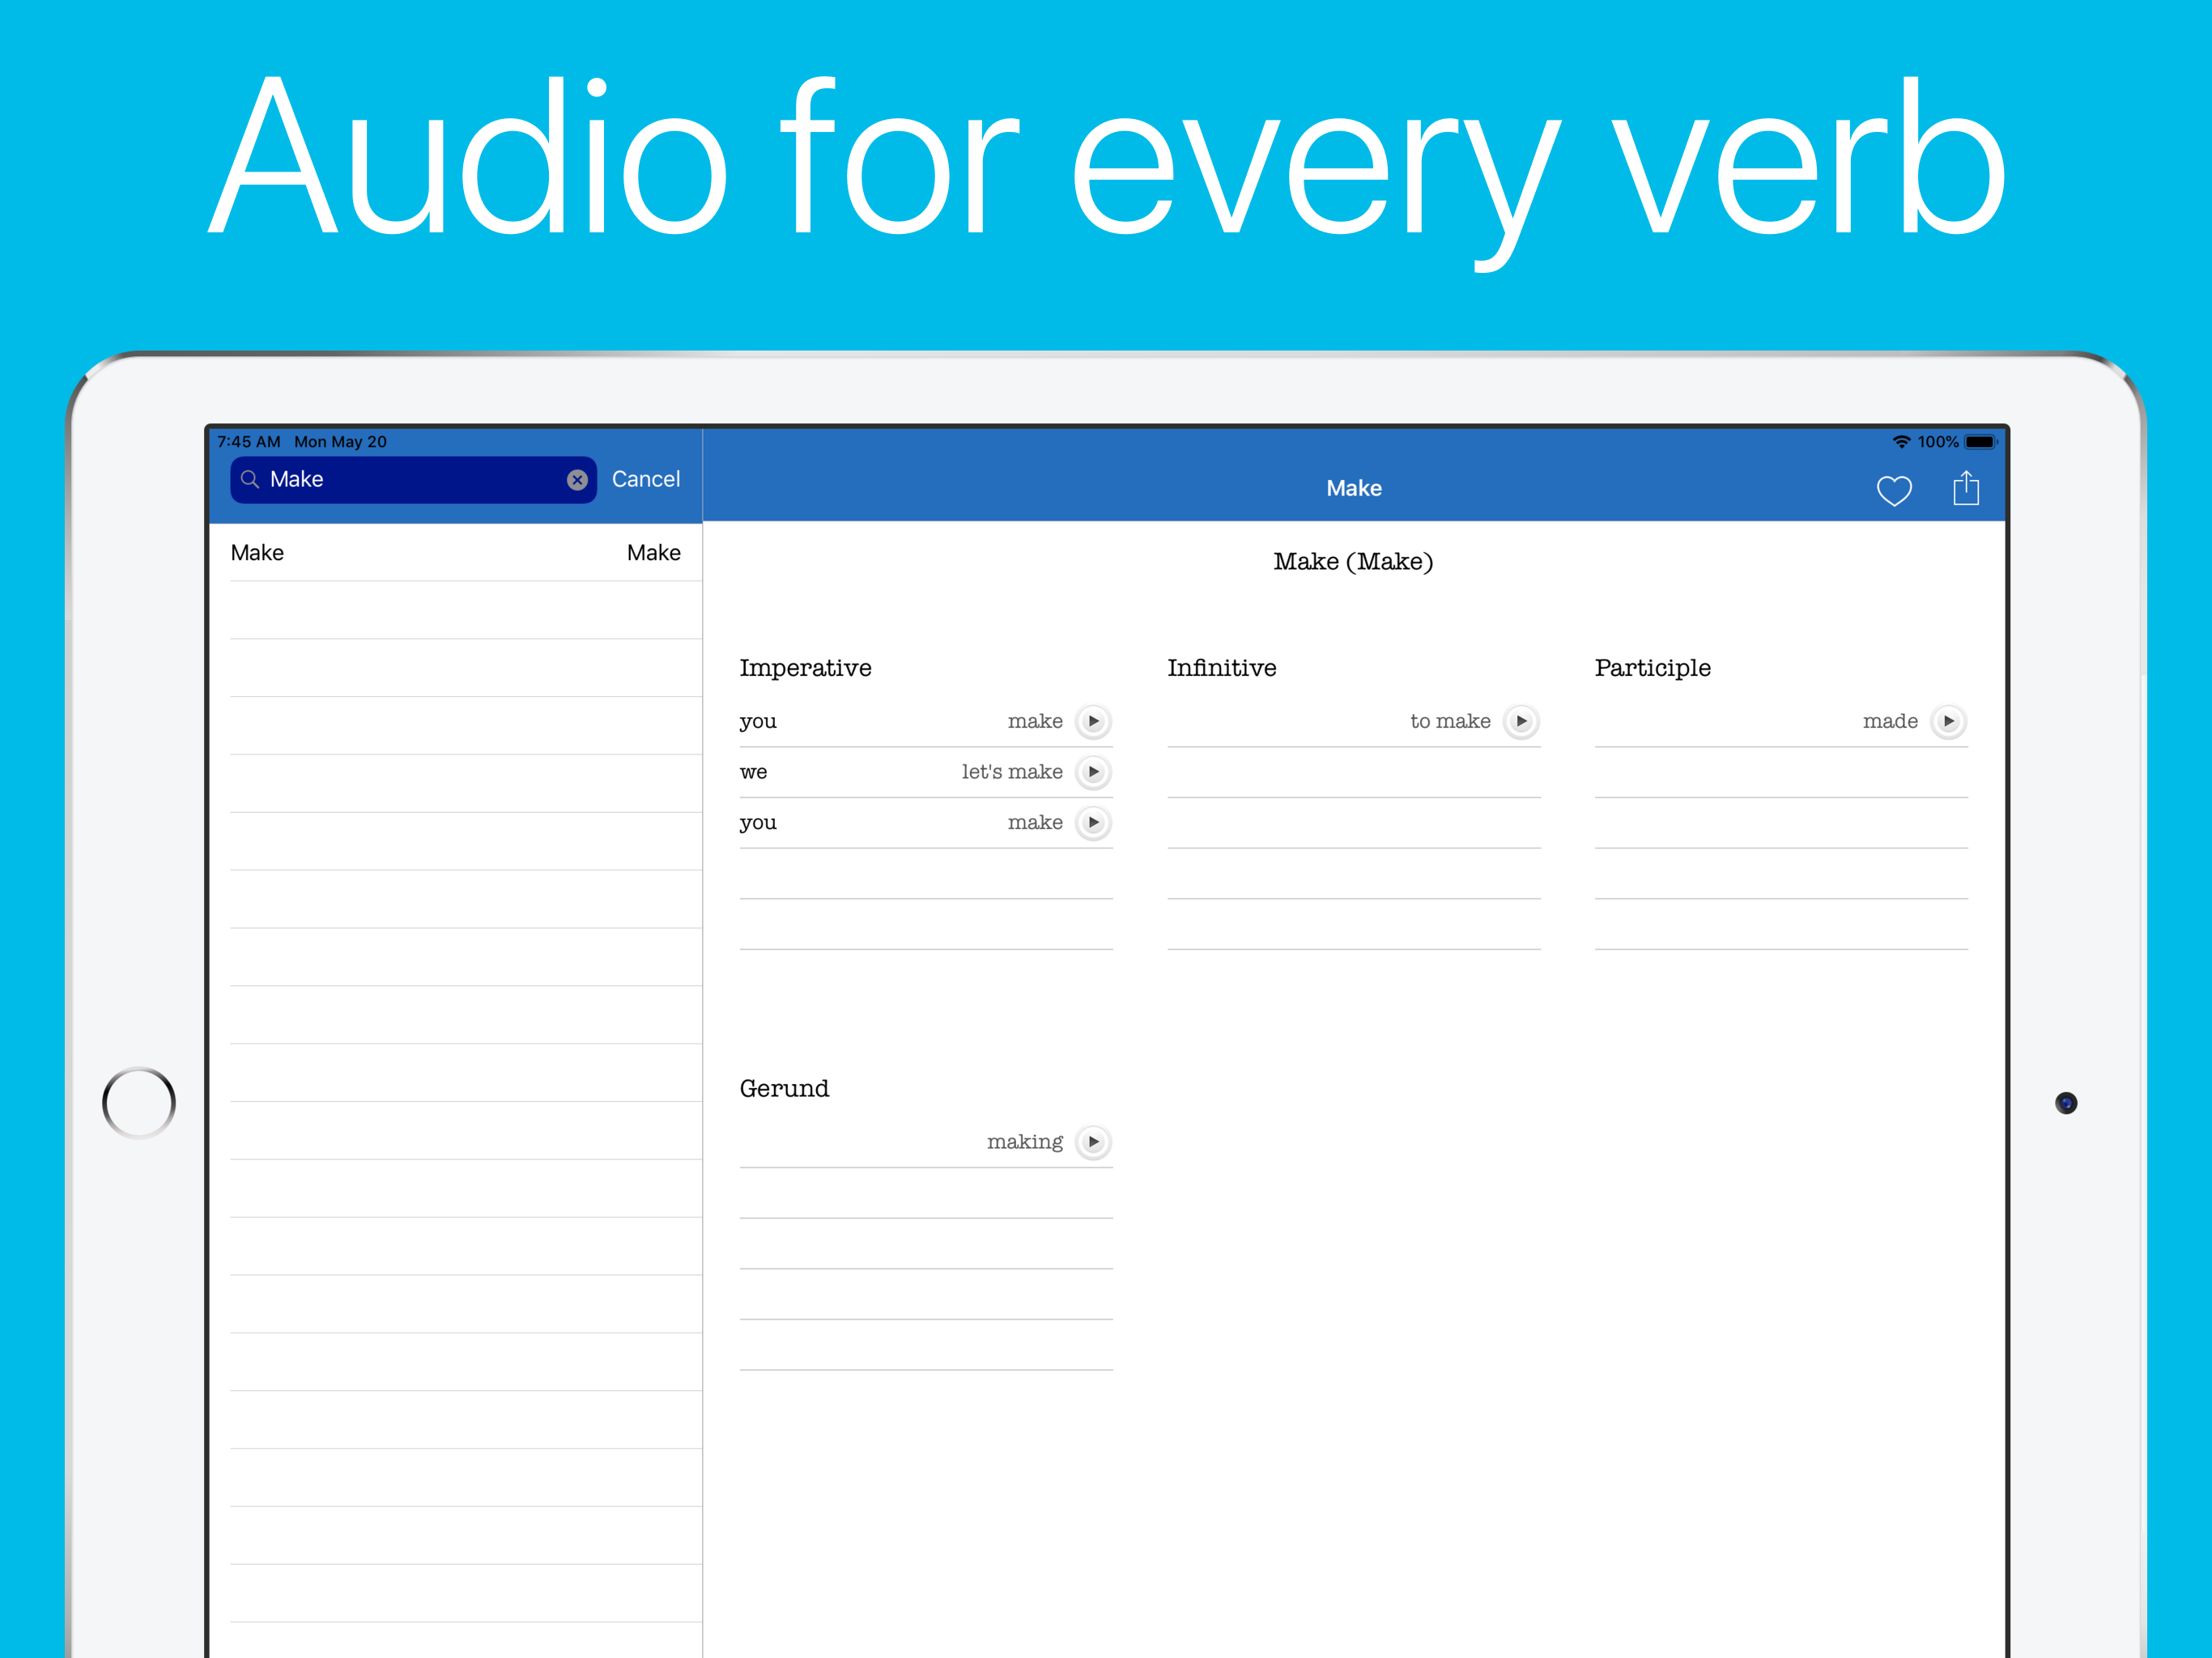This screenshot has height=1658, width=2212.
Task: Play audio for the Participle "made"
Action: coord(1948,721)
